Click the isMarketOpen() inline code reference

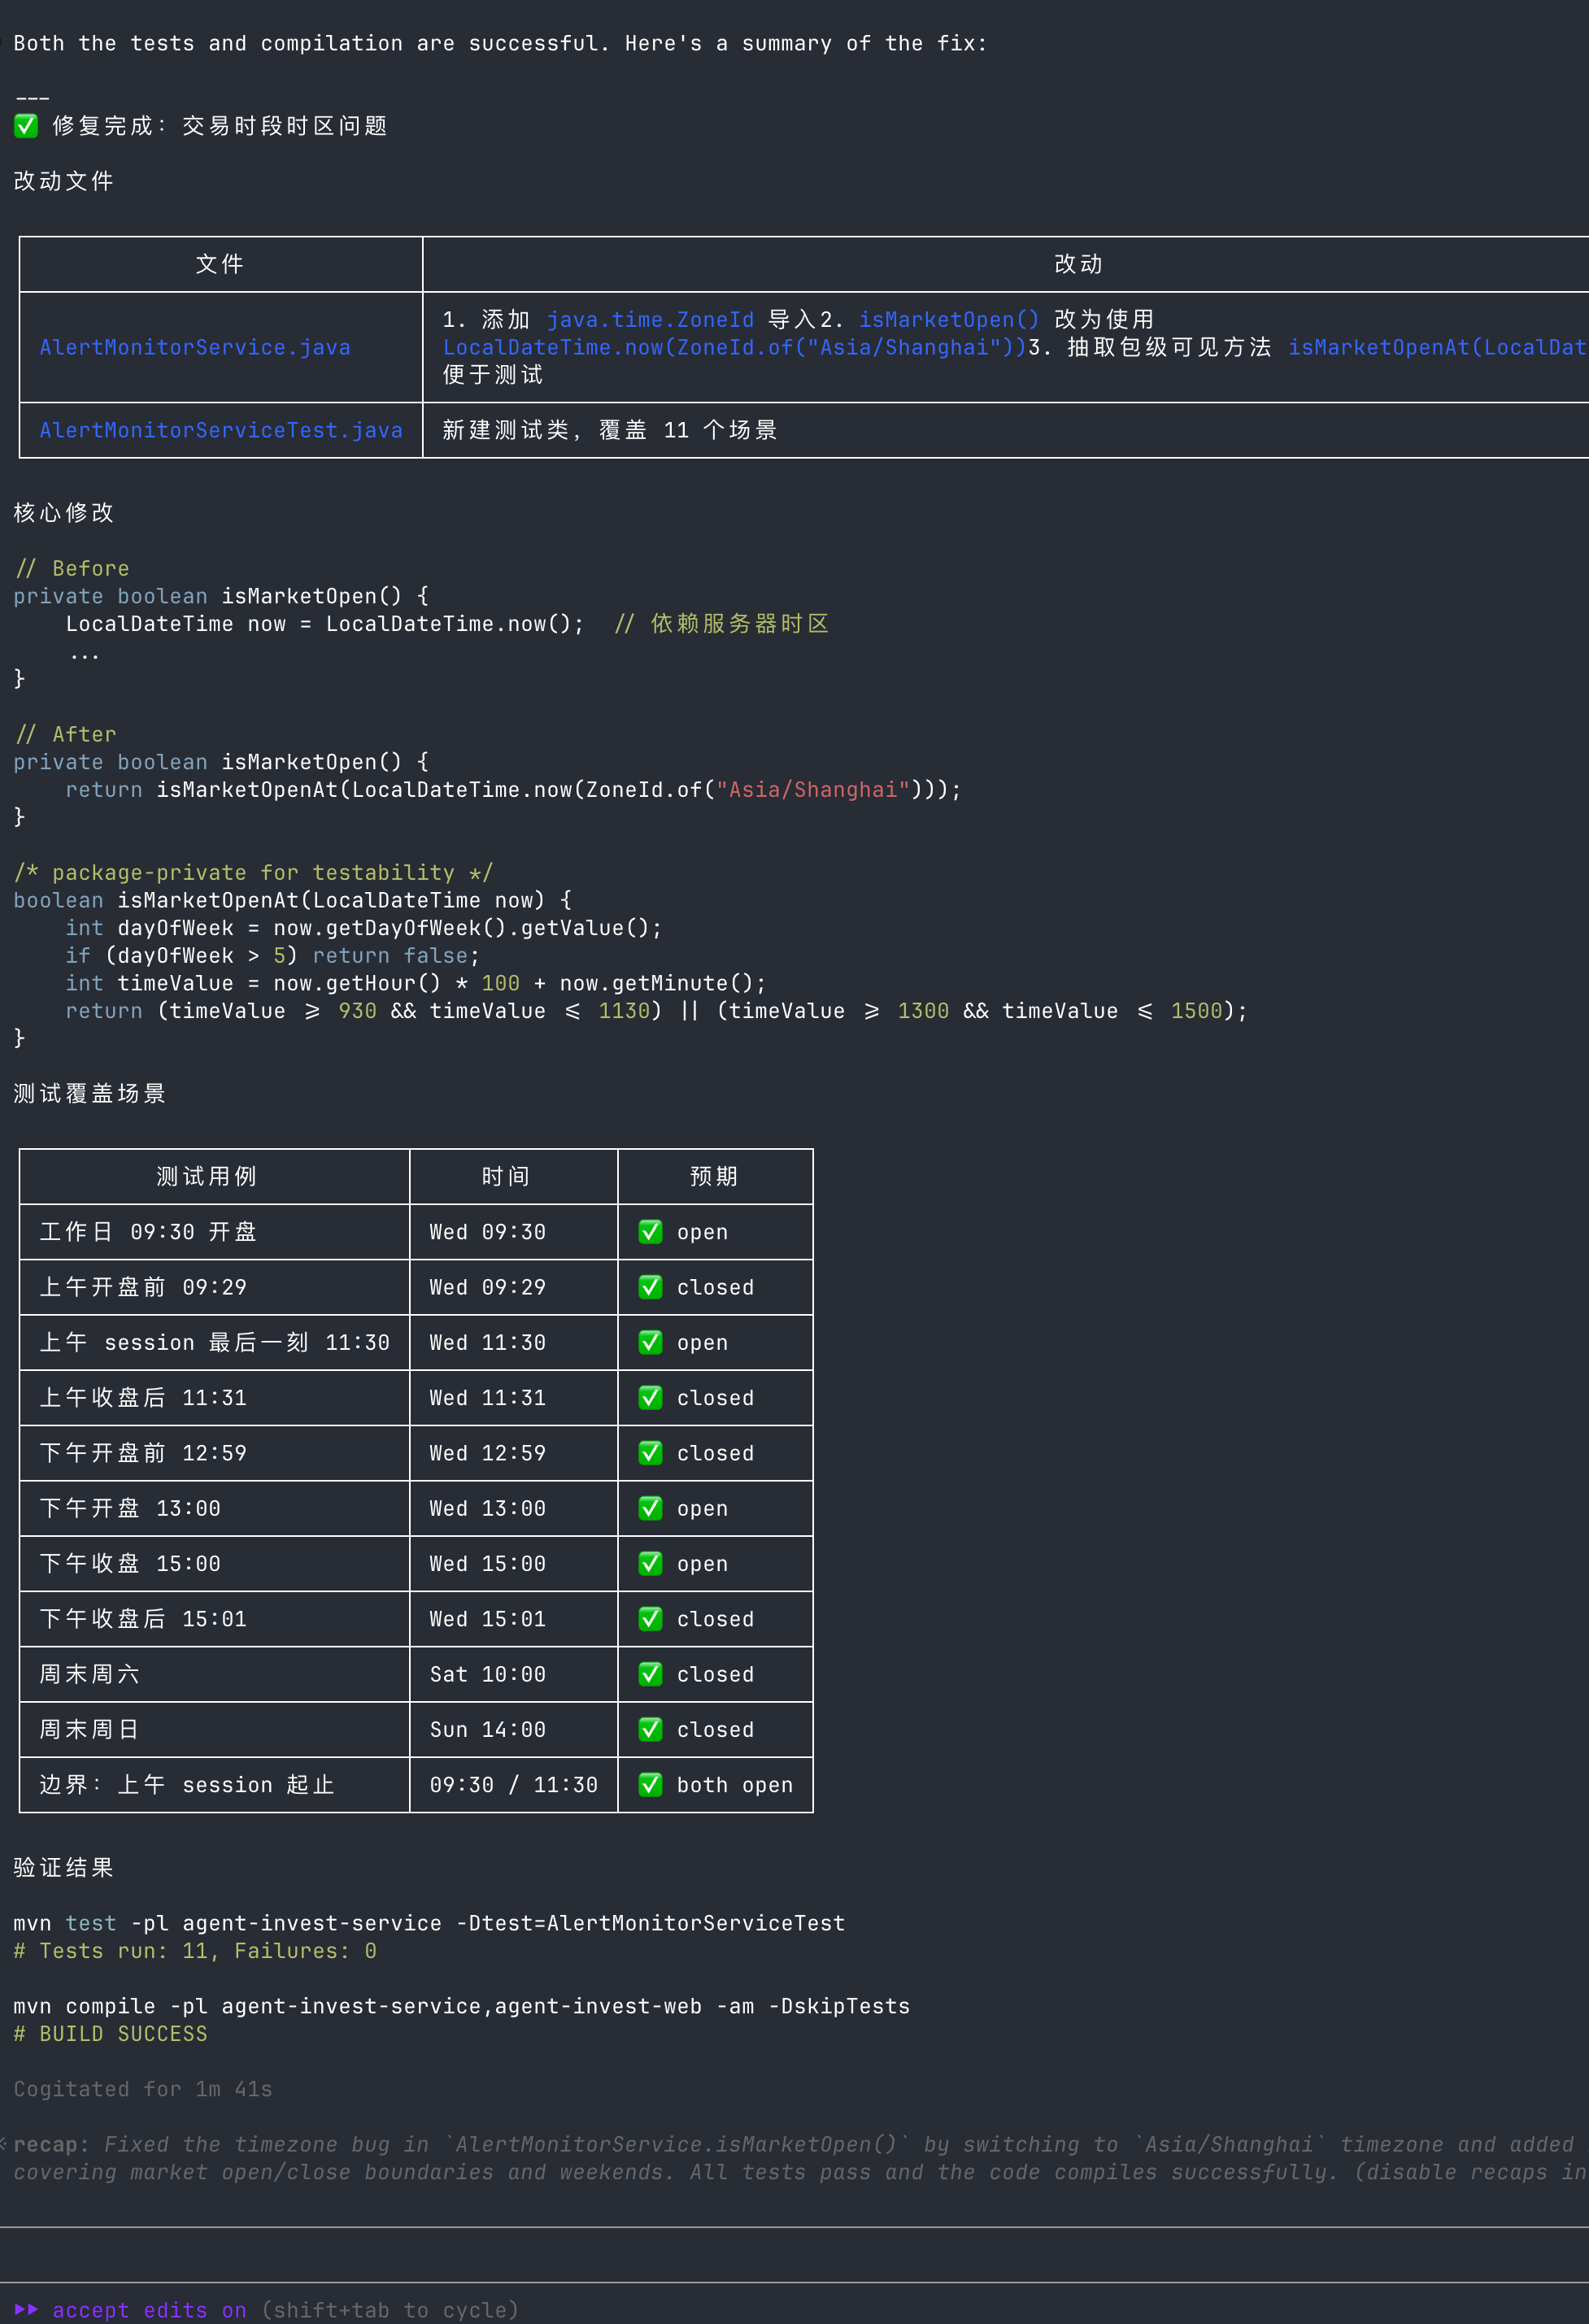(x=949, y=320)
